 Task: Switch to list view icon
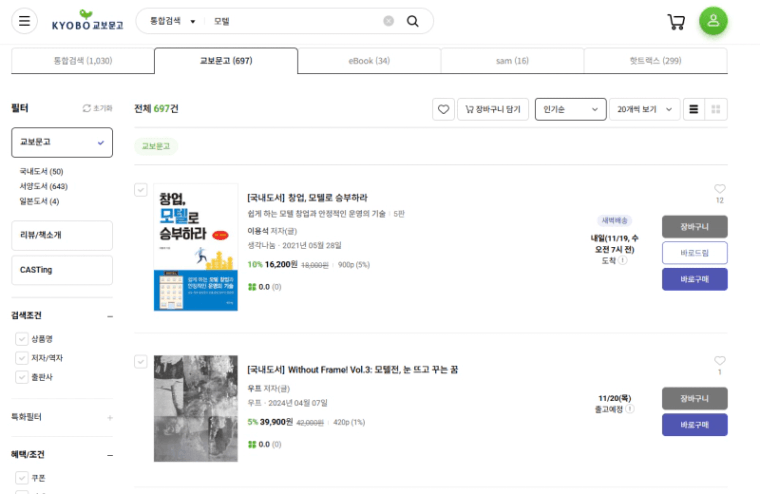[x=694, y=109]
